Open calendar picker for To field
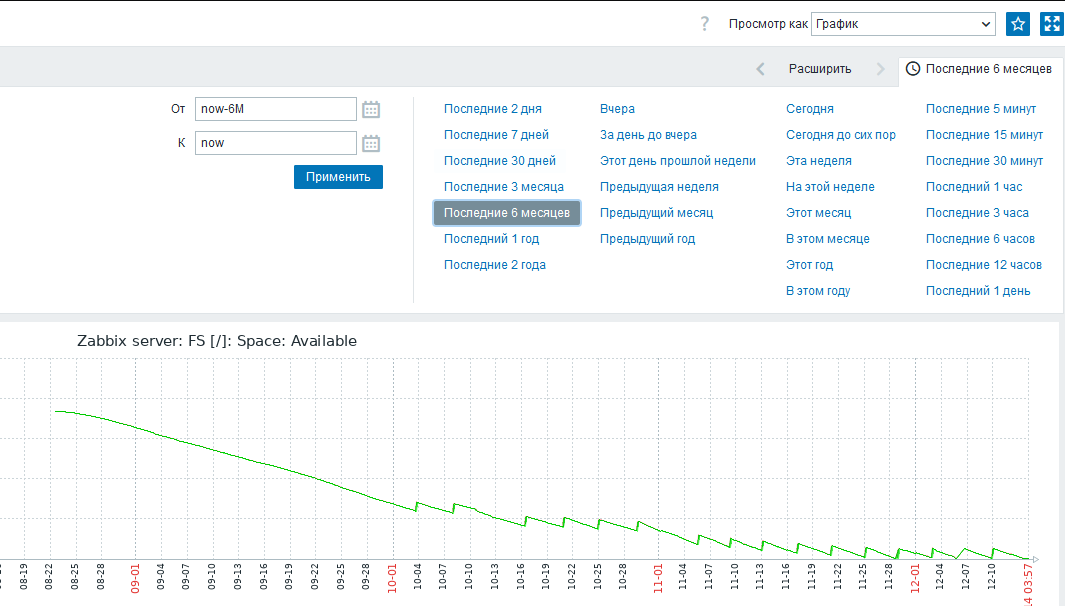The height and width of the screenshot is (606, 1065). click(371, 143)
